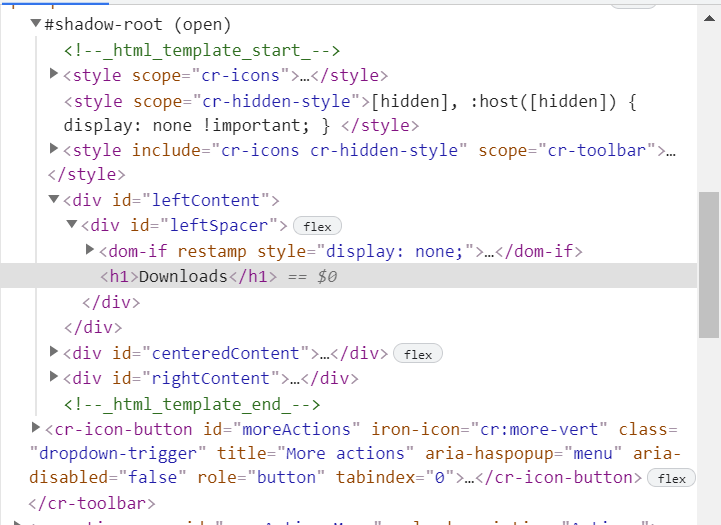Toggle flex badge after cr-icon-button closing tag
This screenshot has width=721, height=525.
(672, 479)
